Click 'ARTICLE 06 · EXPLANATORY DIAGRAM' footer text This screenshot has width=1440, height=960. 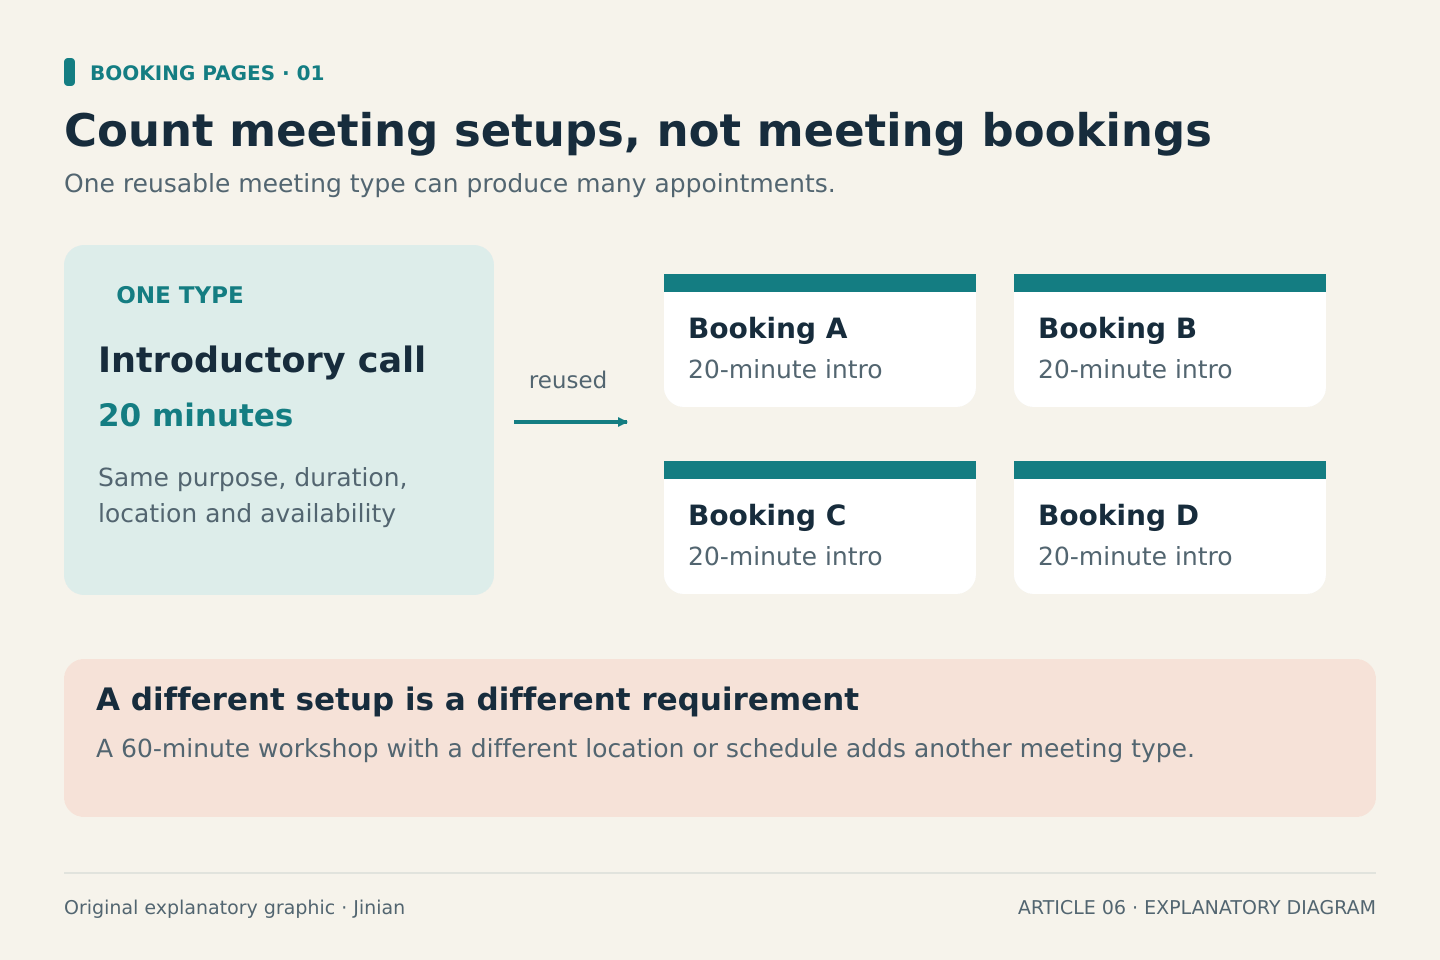[1197, 908]
